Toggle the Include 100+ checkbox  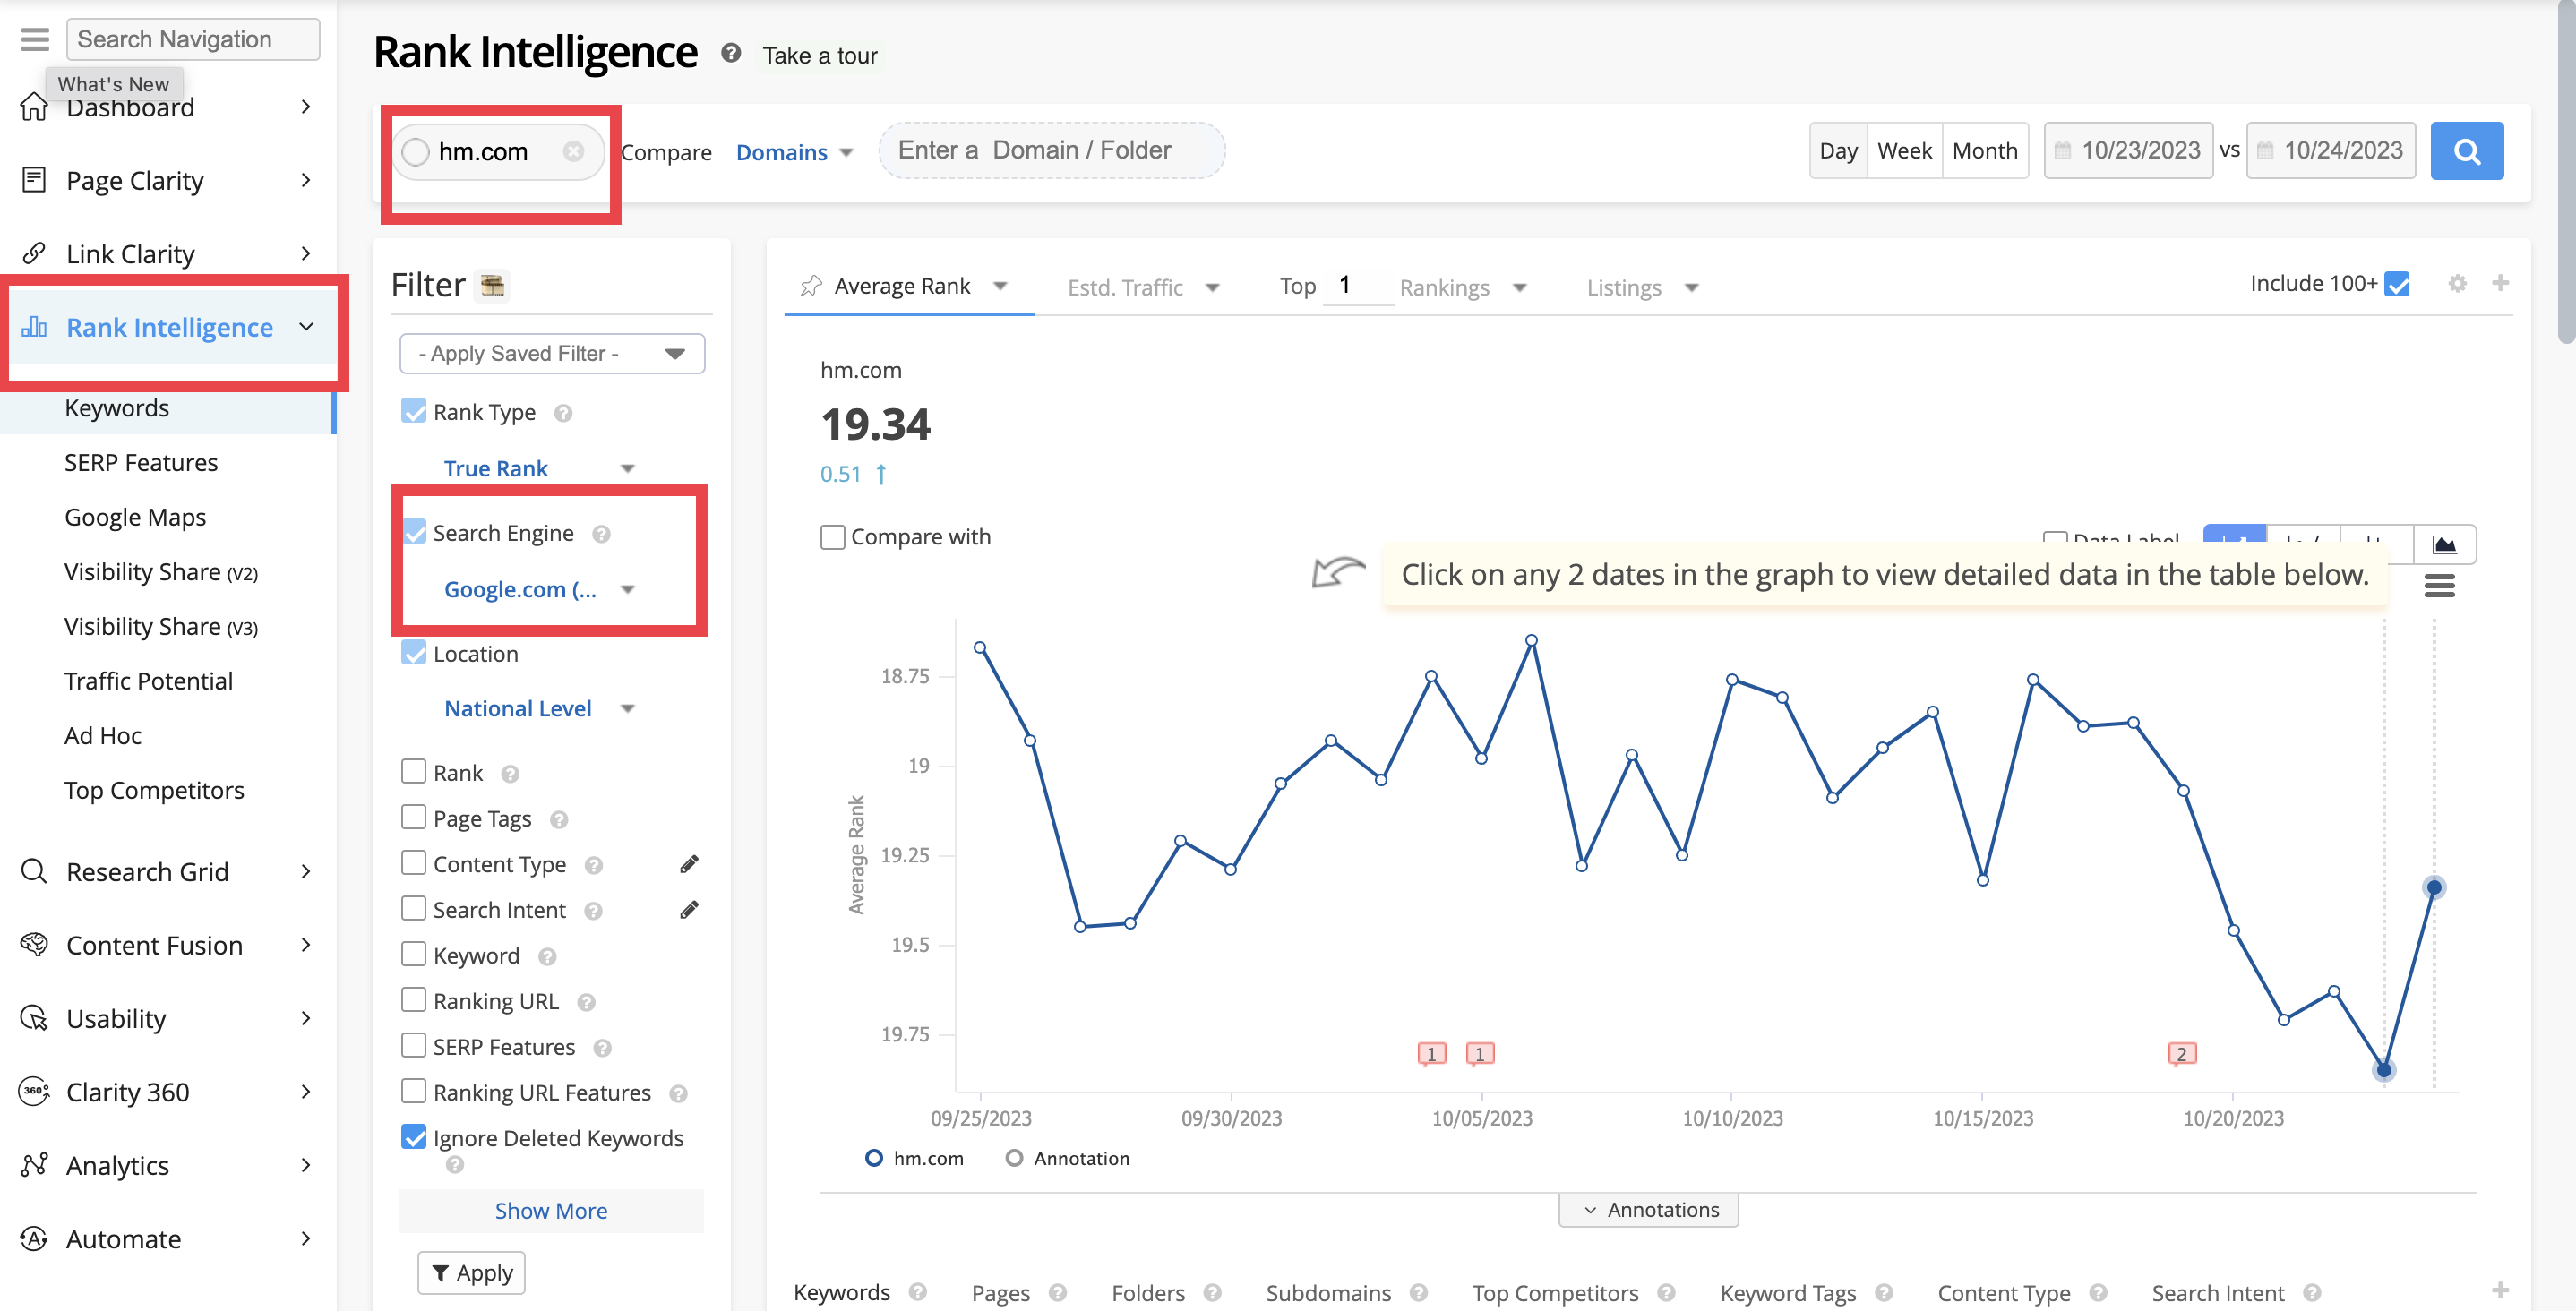2396,284
